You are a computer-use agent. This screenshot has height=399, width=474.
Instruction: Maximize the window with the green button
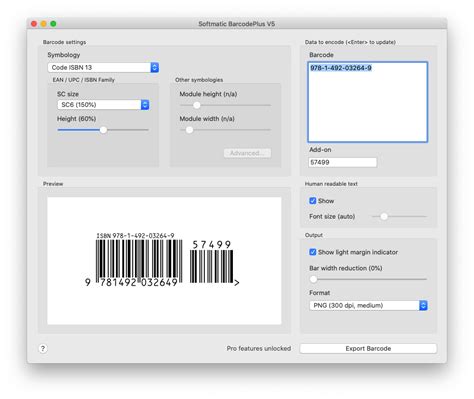pyautogui.click(x=53, y=24)
